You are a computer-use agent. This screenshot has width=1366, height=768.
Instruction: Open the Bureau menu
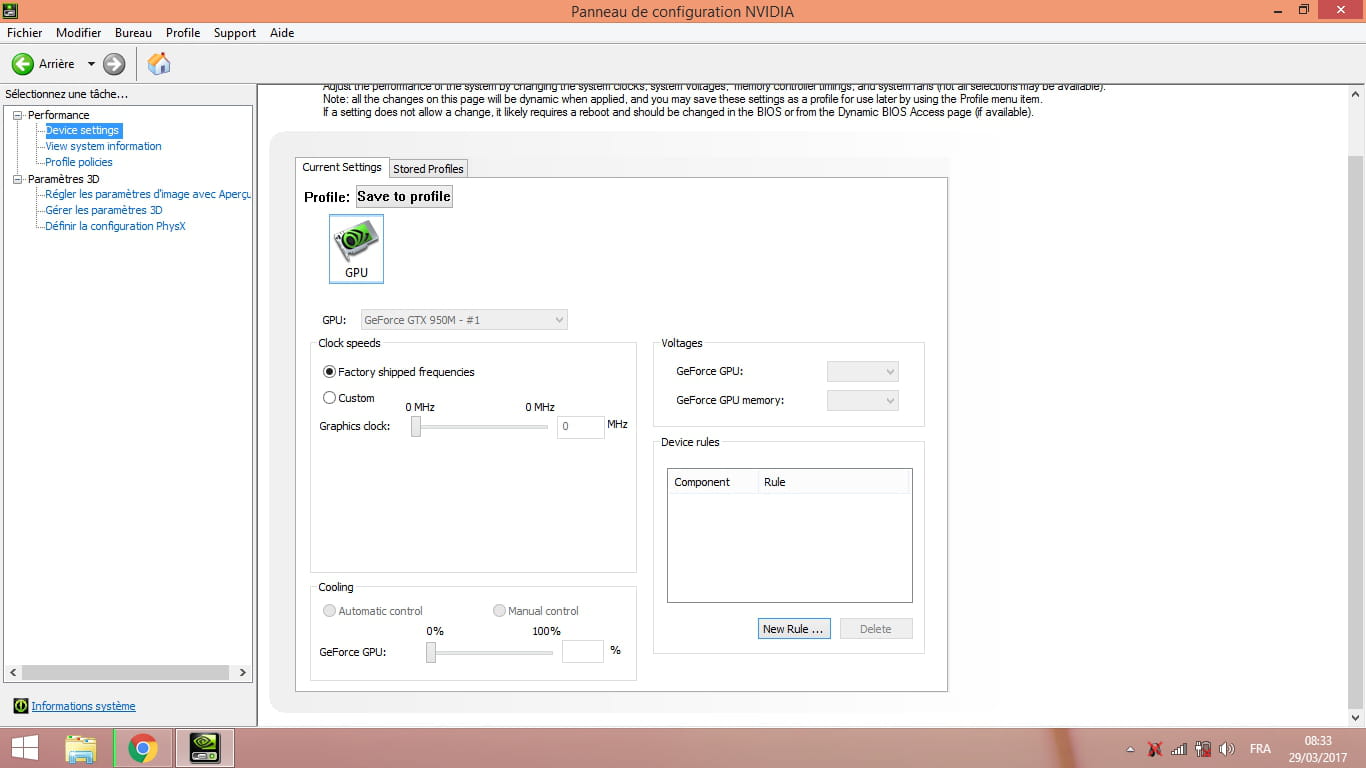pyautogui.click(x=133, y=33)
